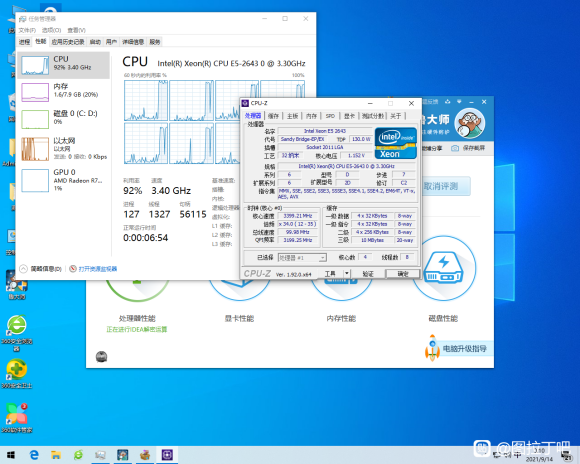The image size is (580, 464).
Task: Open the 打开资源监视器 link
Action: tap(98, 269)
